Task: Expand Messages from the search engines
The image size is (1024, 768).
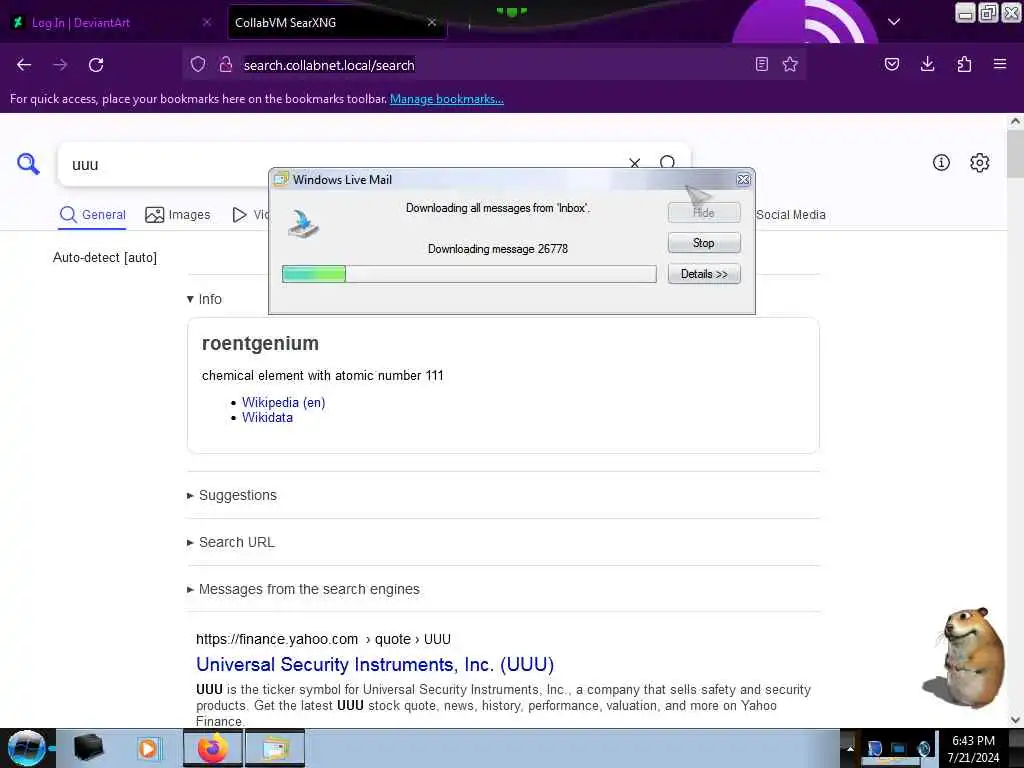Action: click(304, 589)
